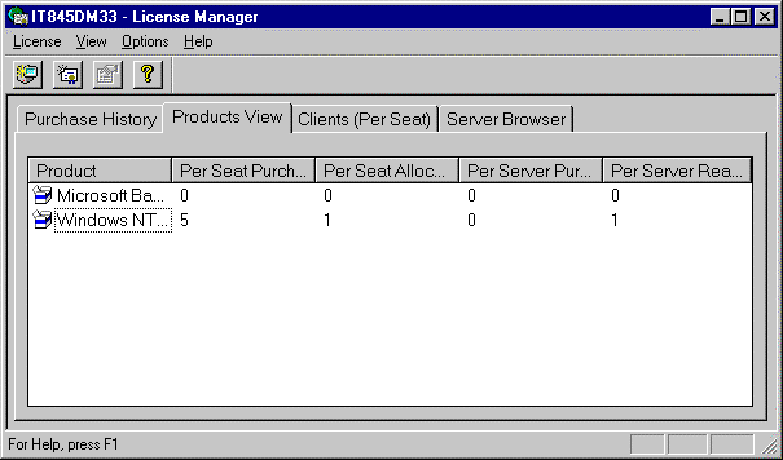Open the Server Browser tab
The width and height of the screenshot is (783, 460).
pyautogui.click(x=506, y=119)
